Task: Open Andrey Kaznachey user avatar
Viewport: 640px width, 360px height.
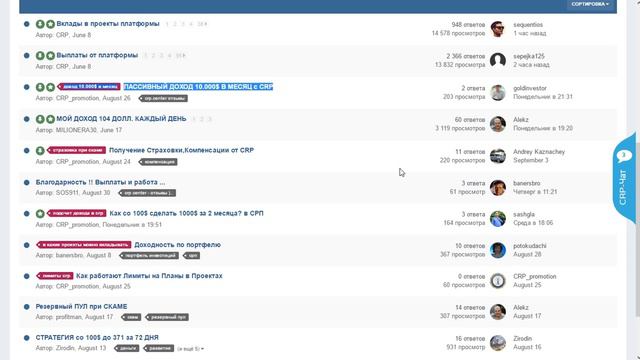Action: pos(498,156)
